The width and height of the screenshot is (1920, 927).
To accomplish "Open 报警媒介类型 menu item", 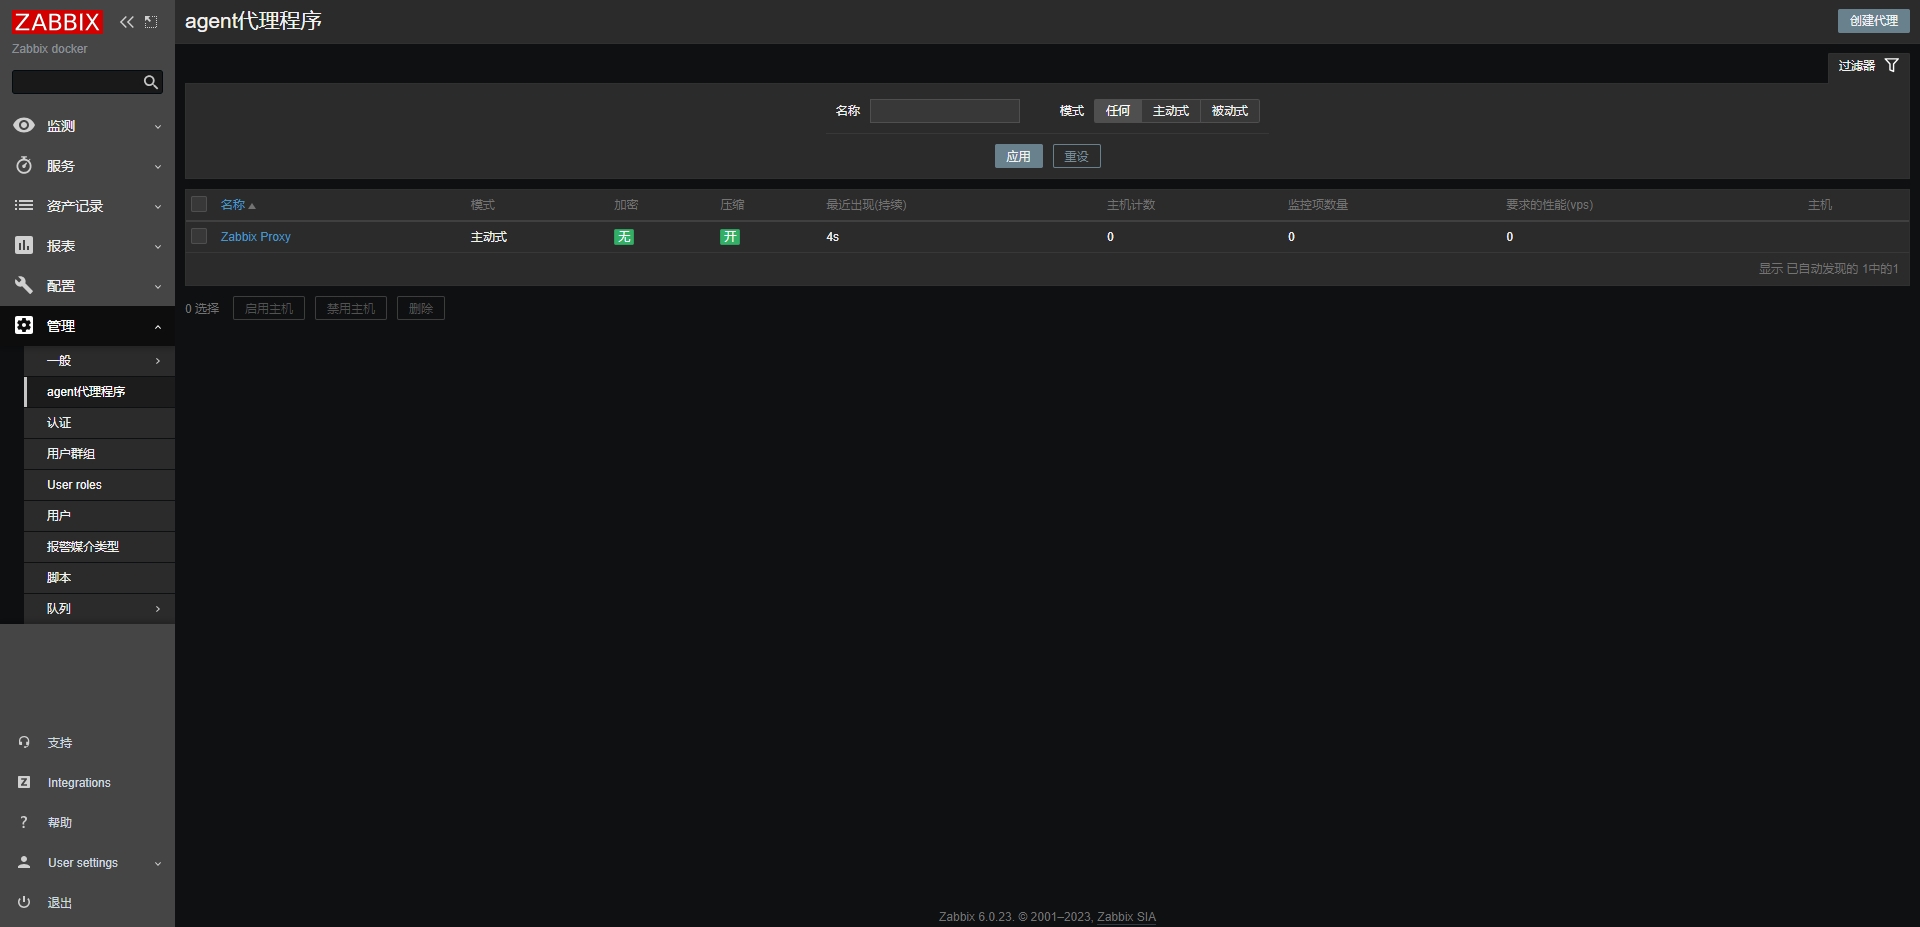I will point(100,547).
